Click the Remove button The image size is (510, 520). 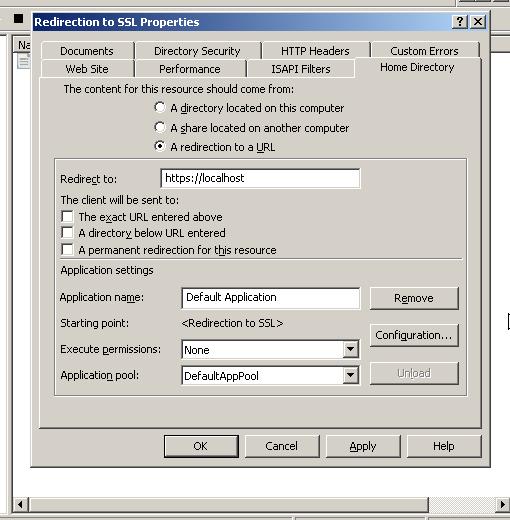(414, 298)
